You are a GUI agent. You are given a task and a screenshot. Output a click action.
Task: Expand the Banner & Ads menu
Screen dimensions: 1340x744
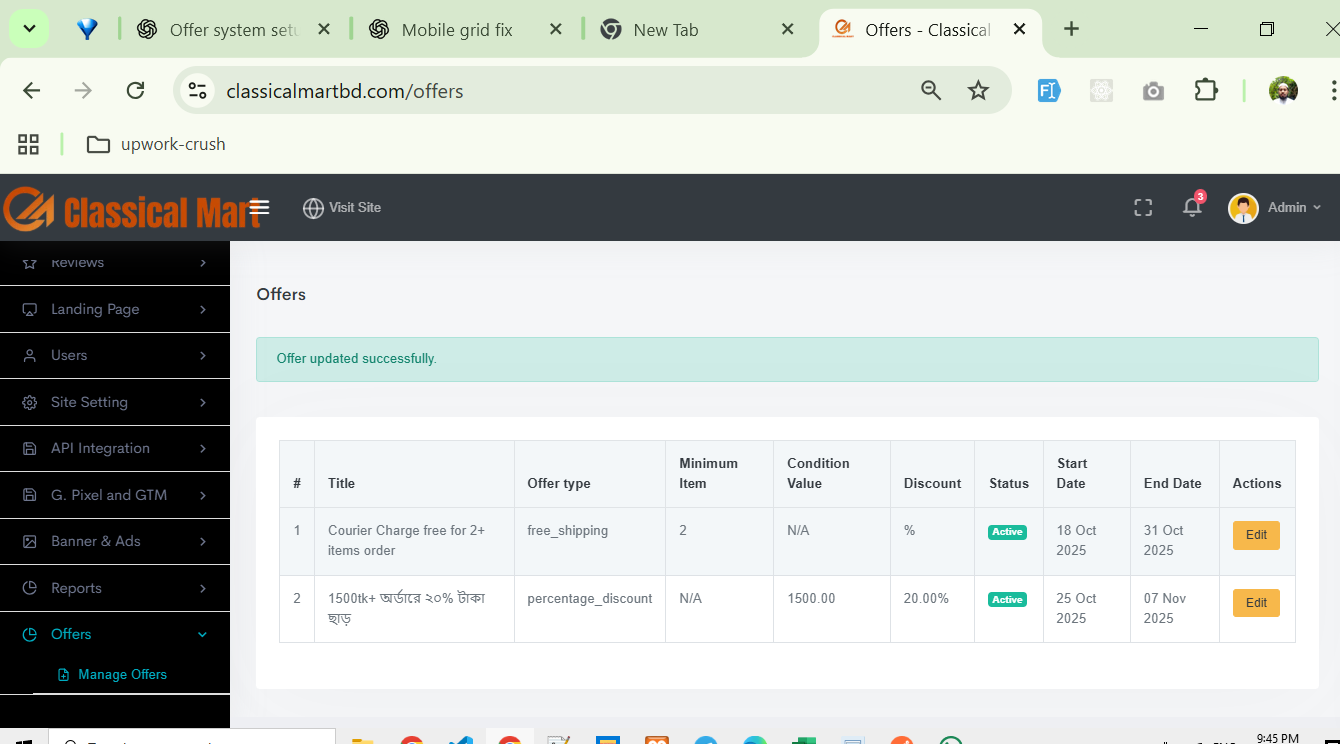[115, 541]
